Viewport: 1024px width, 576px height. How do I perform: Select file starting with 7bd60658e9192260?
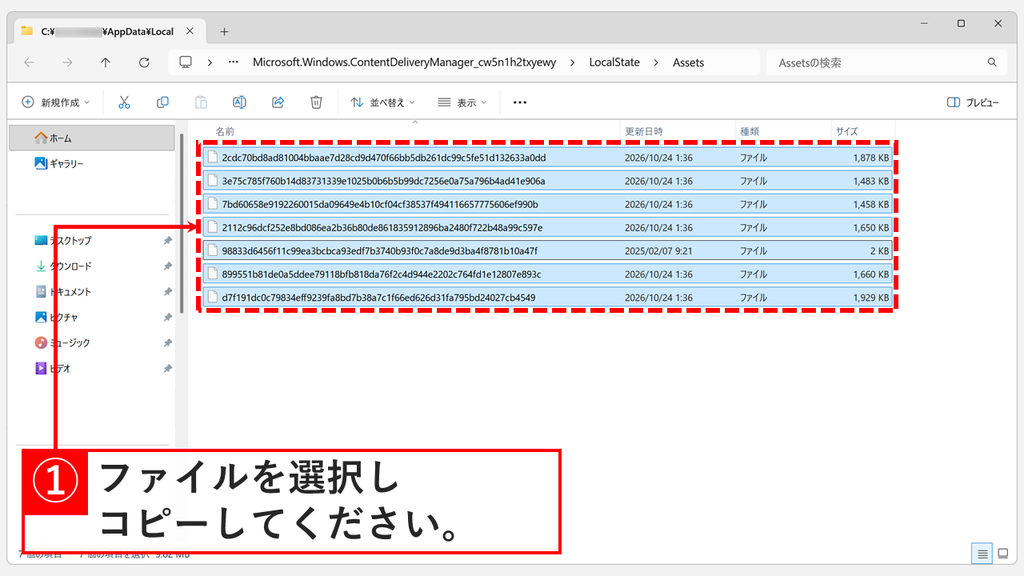547,204
